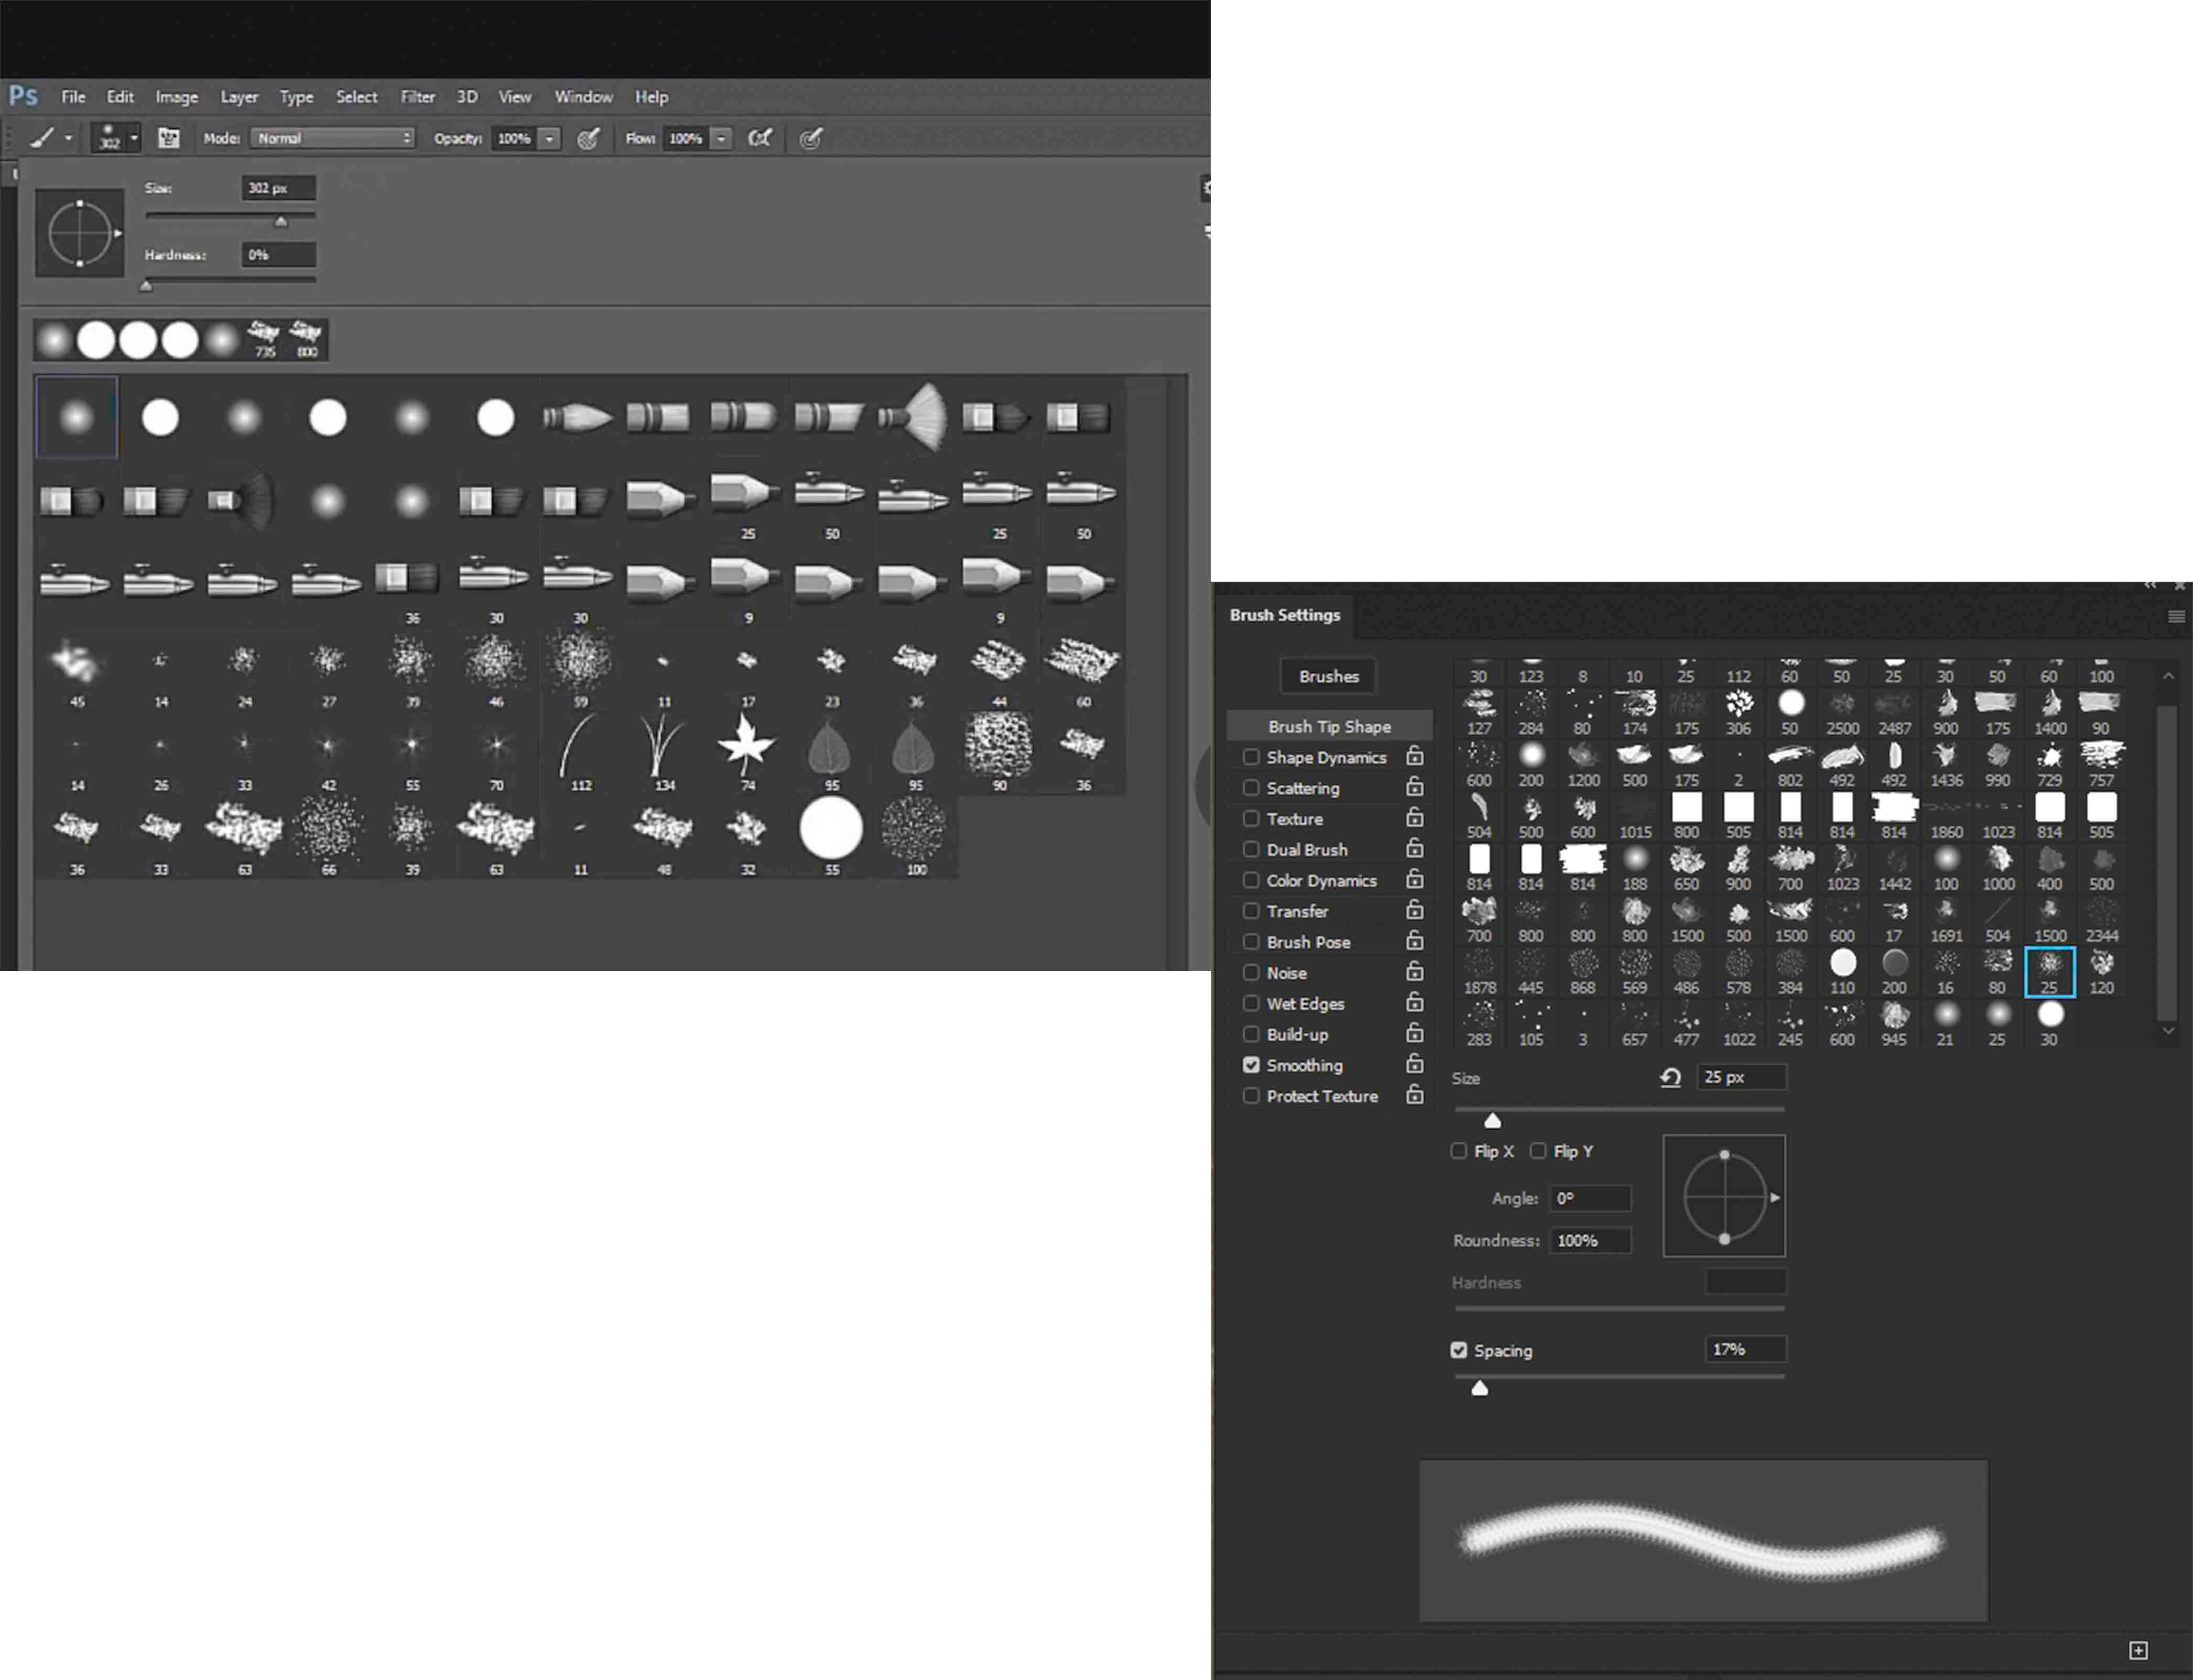Image resolution: width=2193 pixels, height=1680 pixels.
Task: Click the Spacing slider handle
Action: click(x=1479, y=1388)
